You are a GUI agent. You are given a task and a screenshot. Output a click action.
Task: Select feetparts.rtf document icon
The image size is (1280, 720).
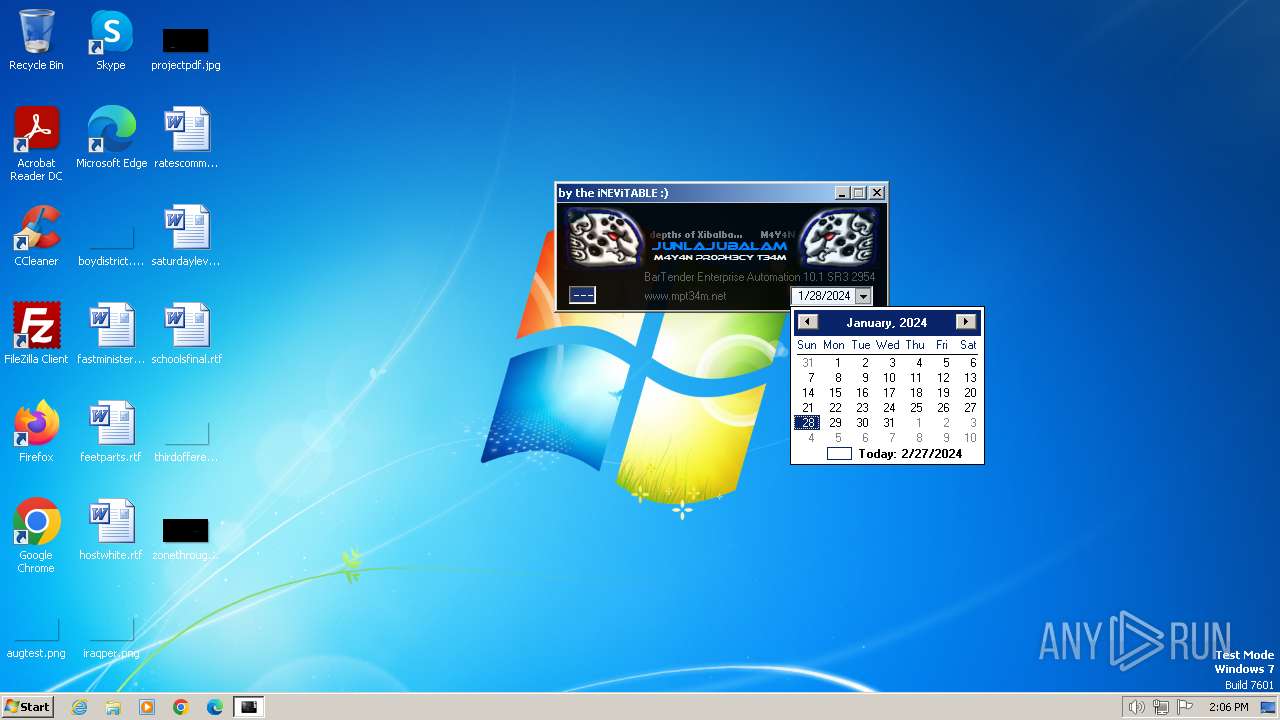pos(111,432)
